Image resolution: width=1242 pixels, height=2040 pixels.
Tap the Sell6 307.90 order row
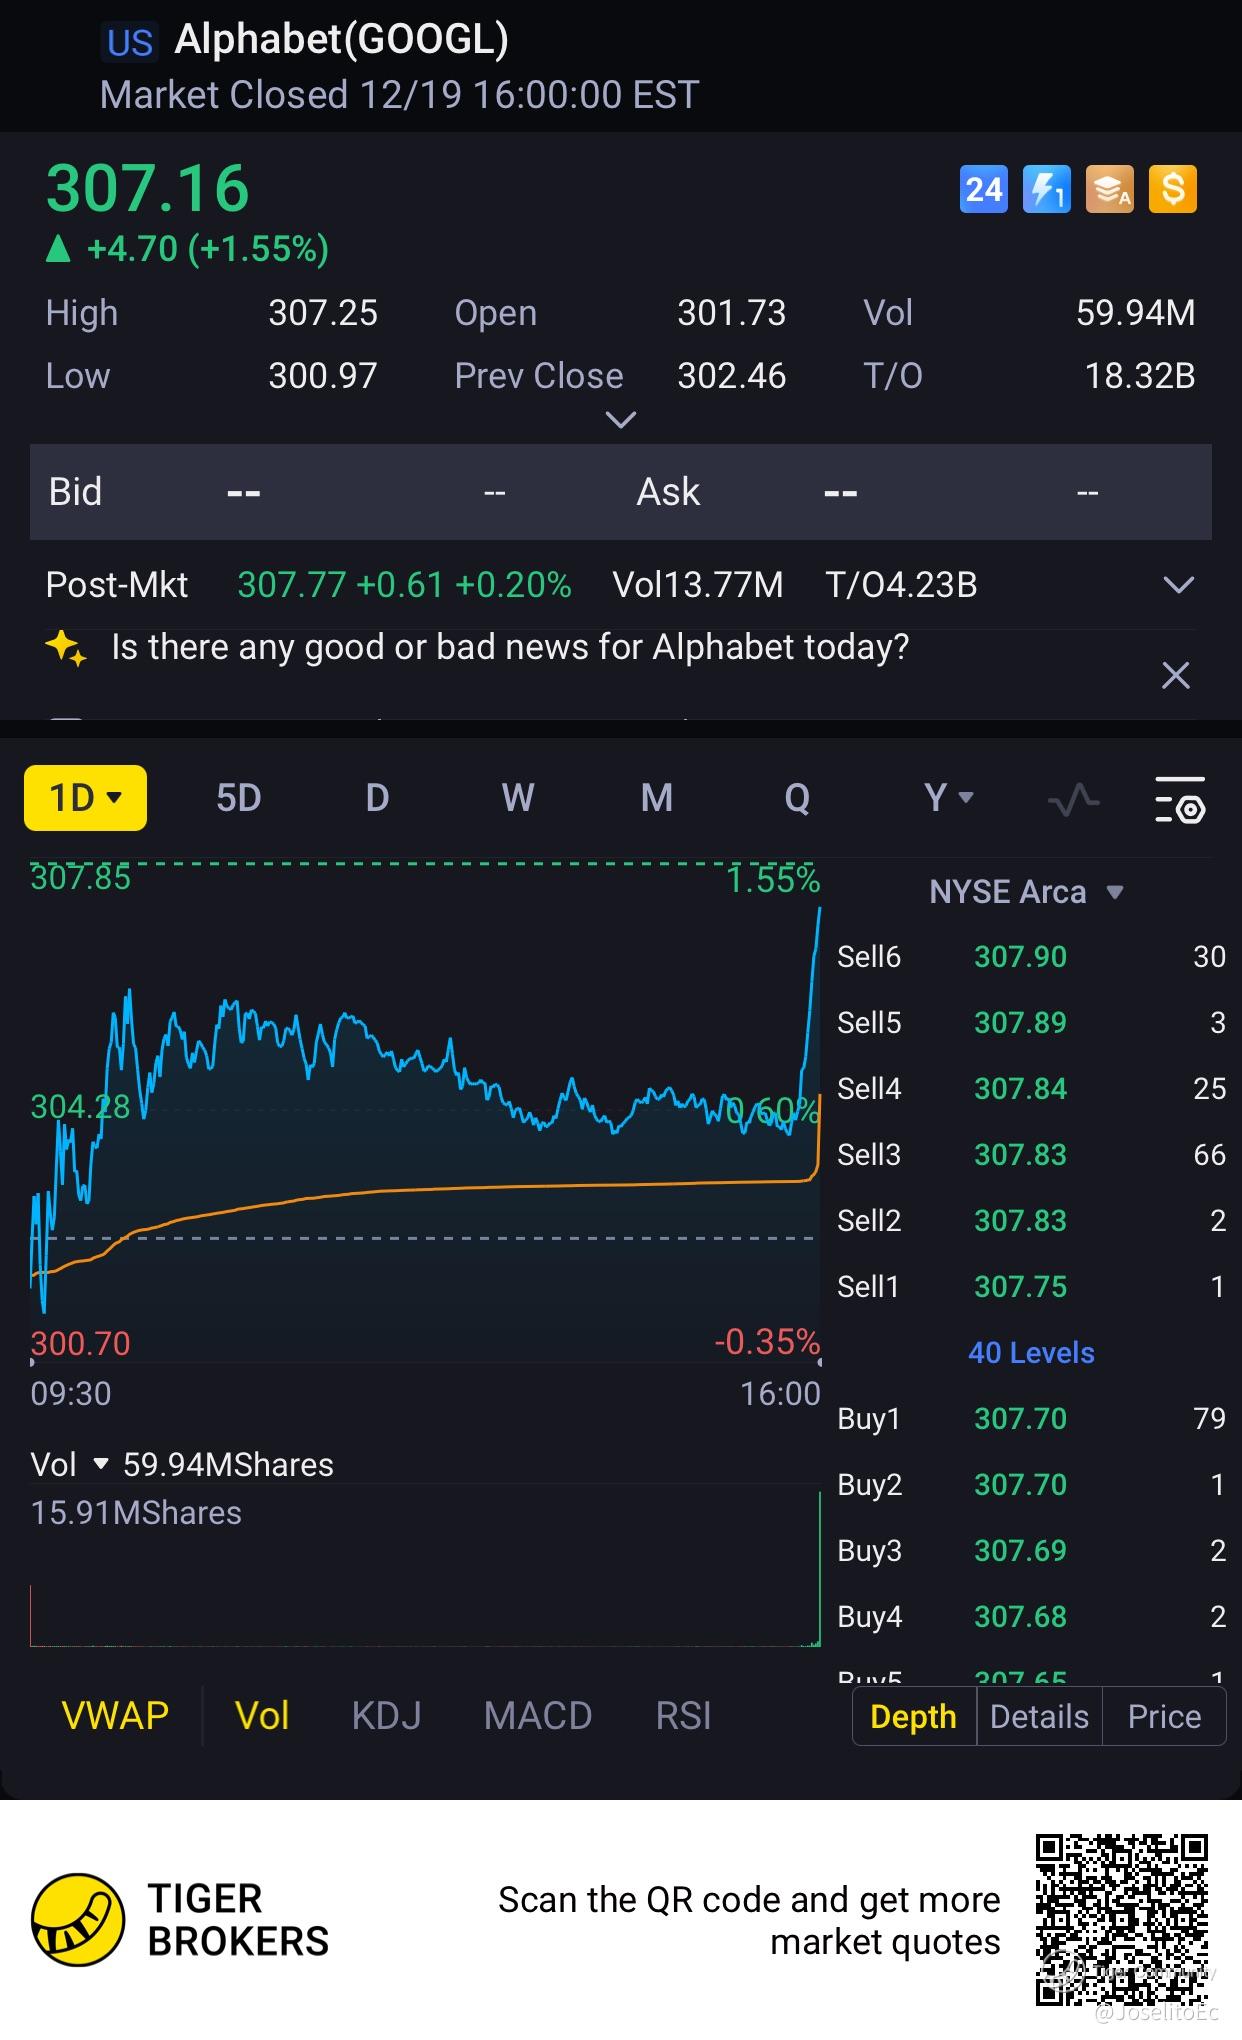click(x=1031, y=957)
